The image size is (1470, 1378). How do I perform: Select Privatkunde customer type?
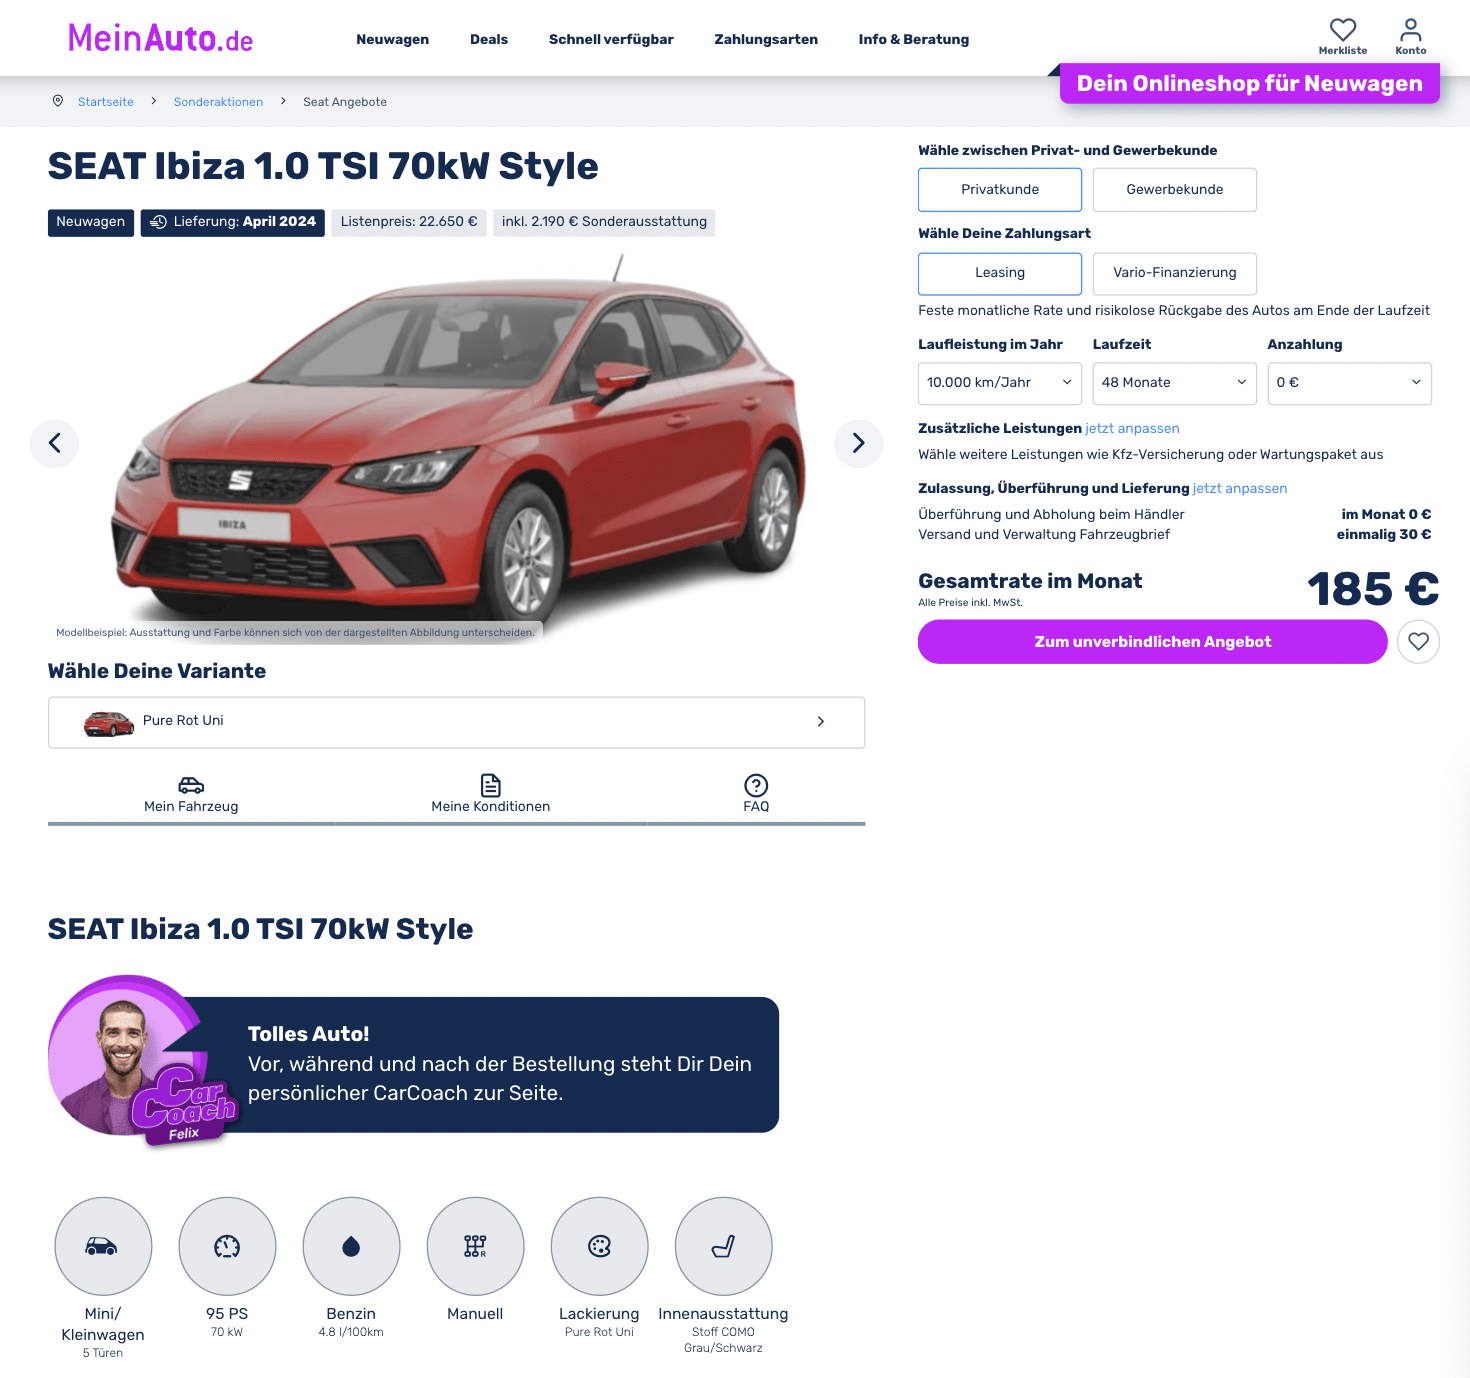pyautogui.click(x=1000, y=190)
